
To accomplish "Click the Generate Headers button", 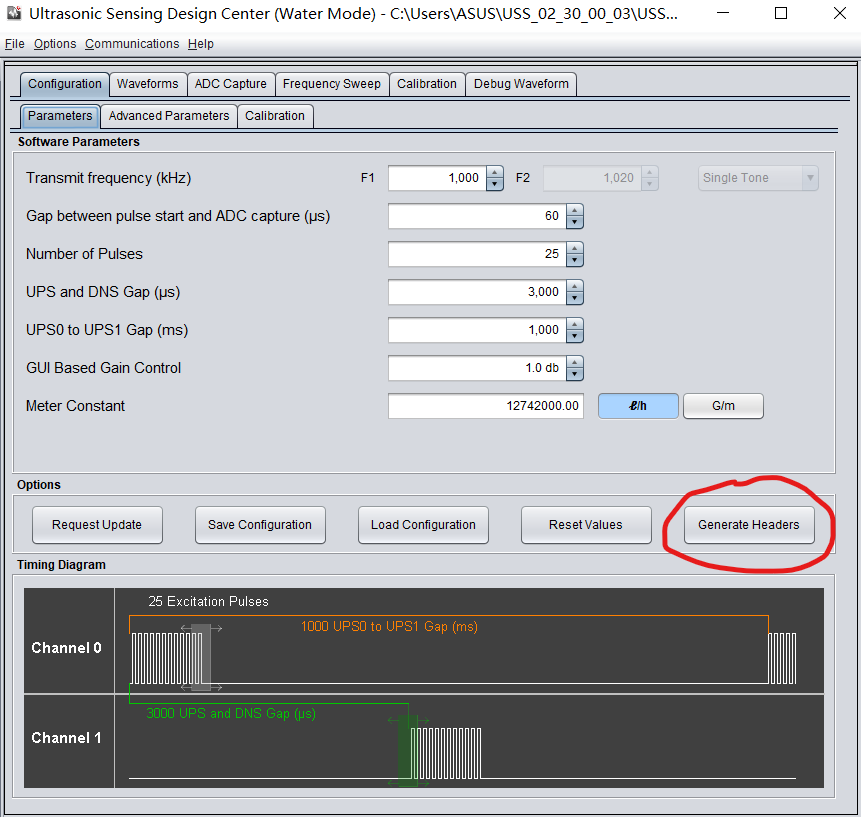I will (748, 524).
